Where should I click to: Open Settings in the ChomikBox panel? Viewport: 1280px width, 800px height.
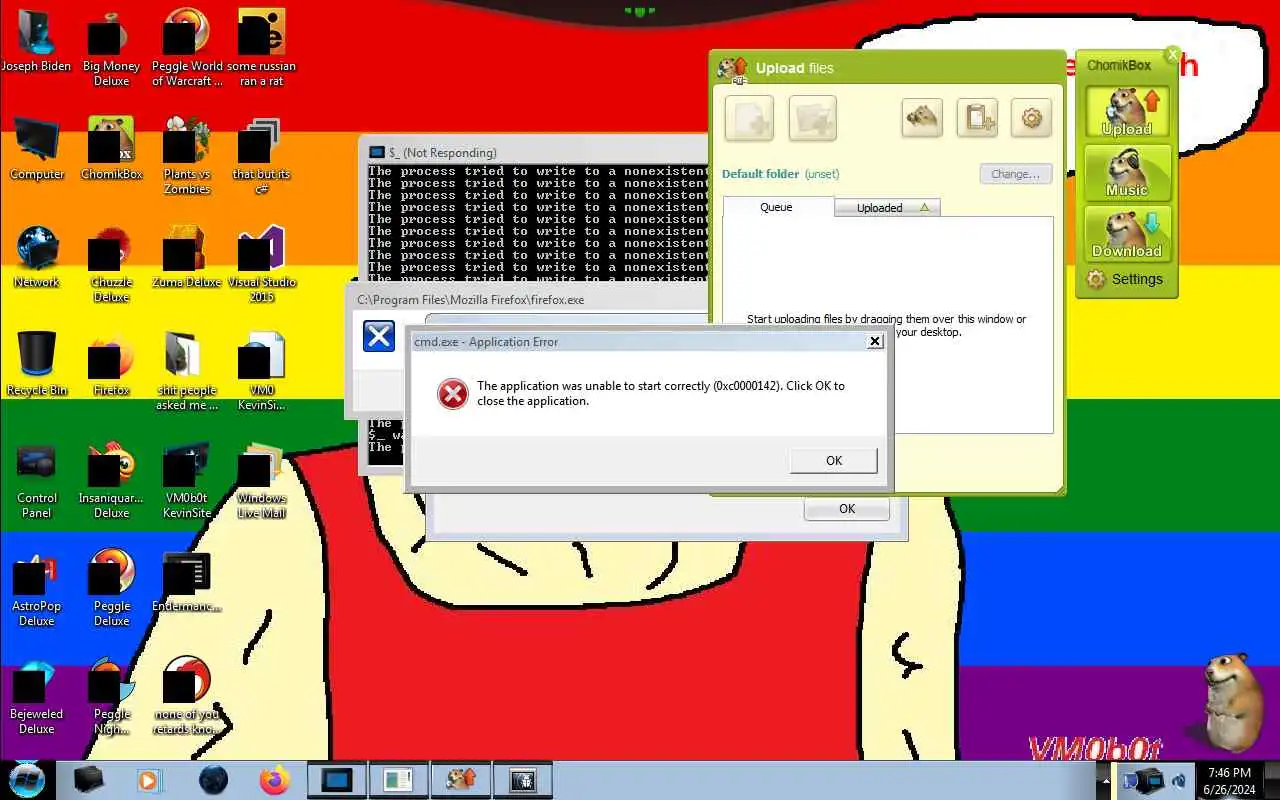(x=1126, y=279)
